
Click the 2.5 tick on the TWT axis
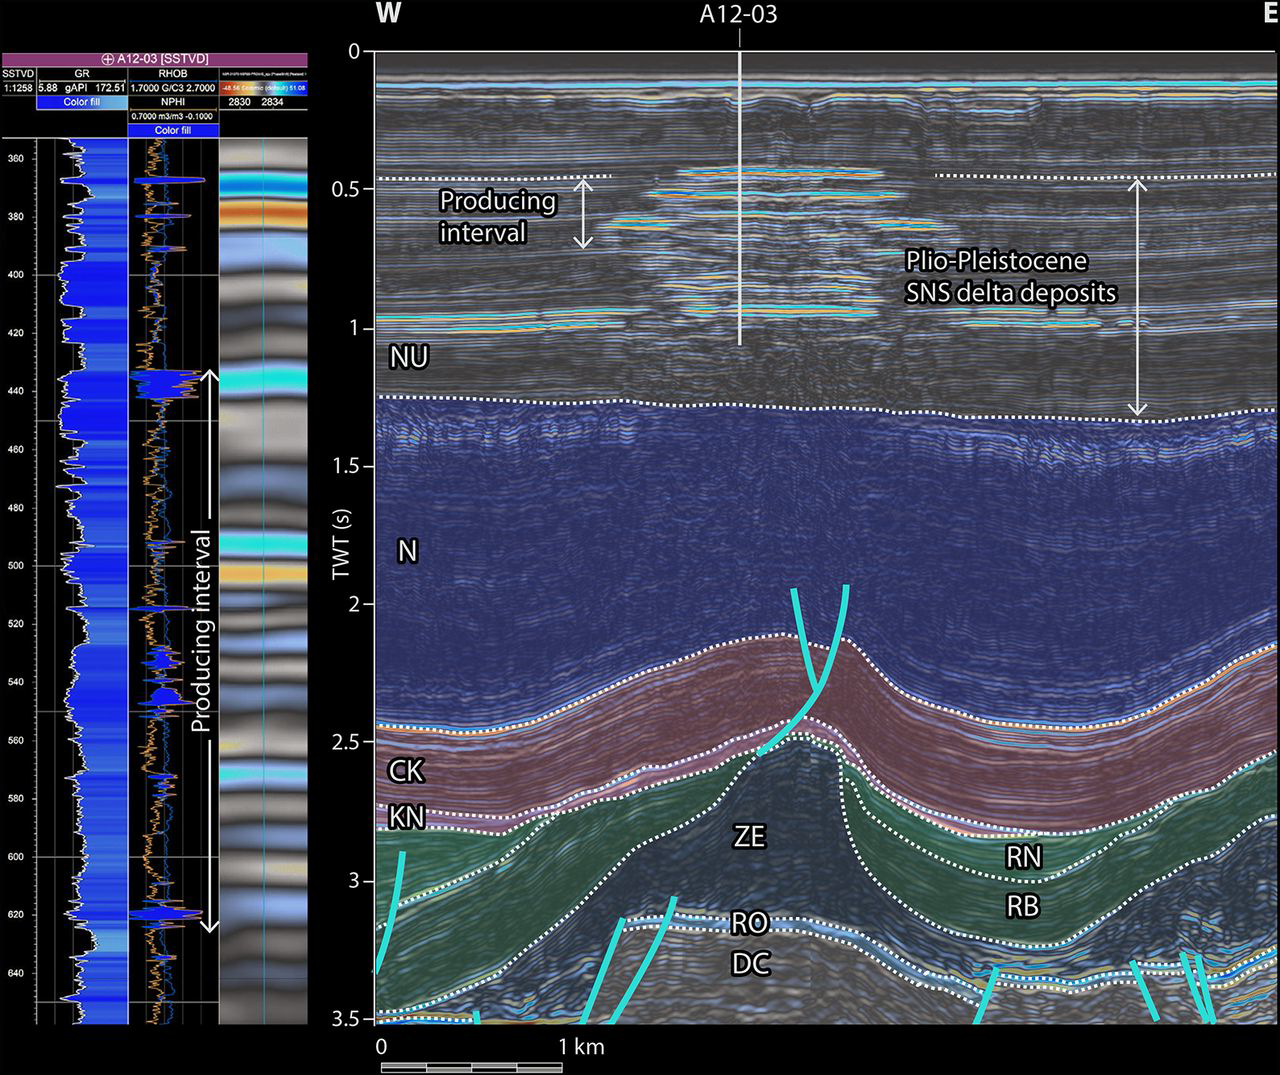pos(346,742)
